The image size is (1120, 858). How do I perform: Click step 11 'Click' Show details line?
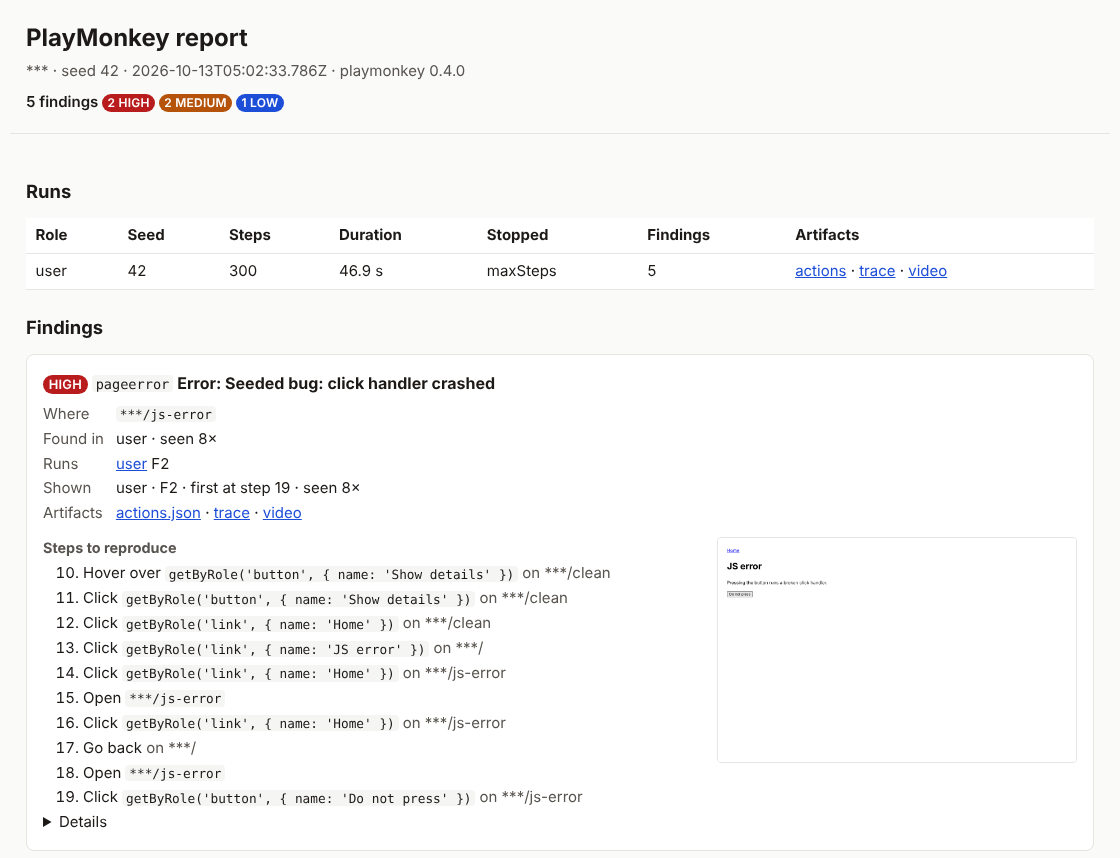[311, 599]
